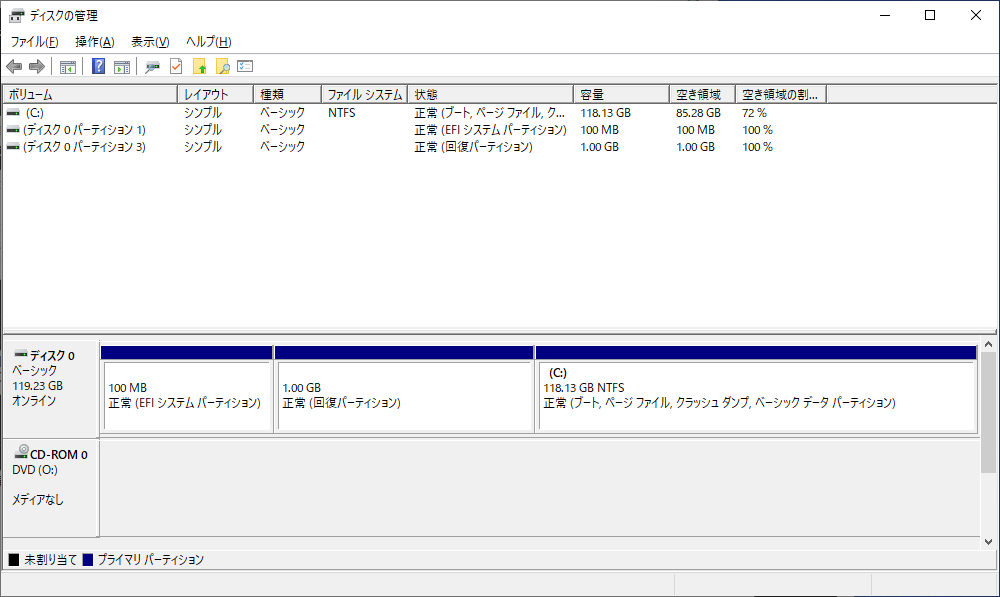Image resolution: width=1000 pixels, height=597 pixels.
Task: Select the 100 MB EFI partition block
Action: click(187, 389)
